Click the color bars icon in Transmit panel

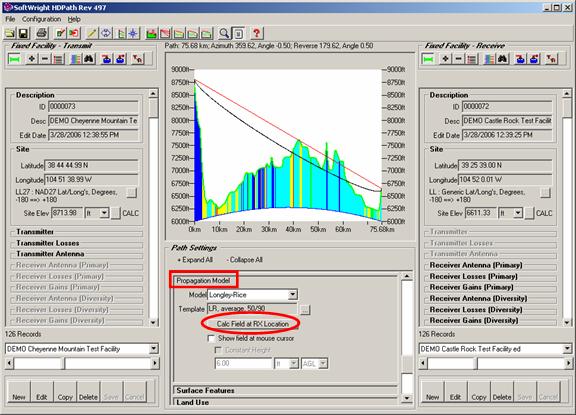click(x=76, y=59)
